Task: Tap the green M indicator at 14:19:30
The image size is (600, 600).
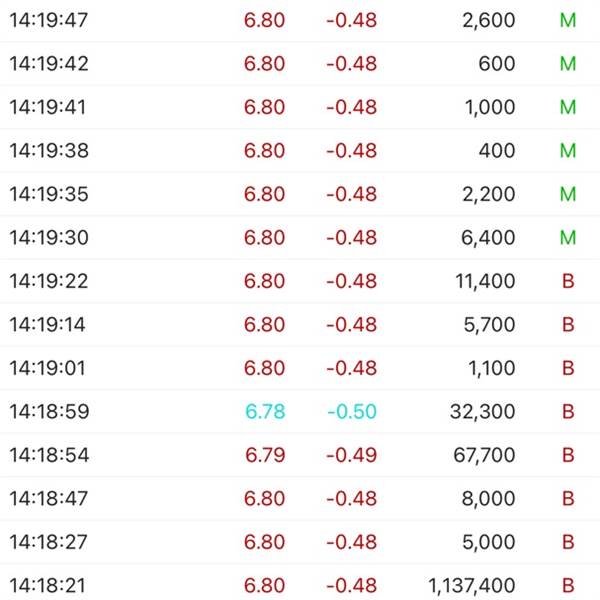Action: [x=568, y=238]
